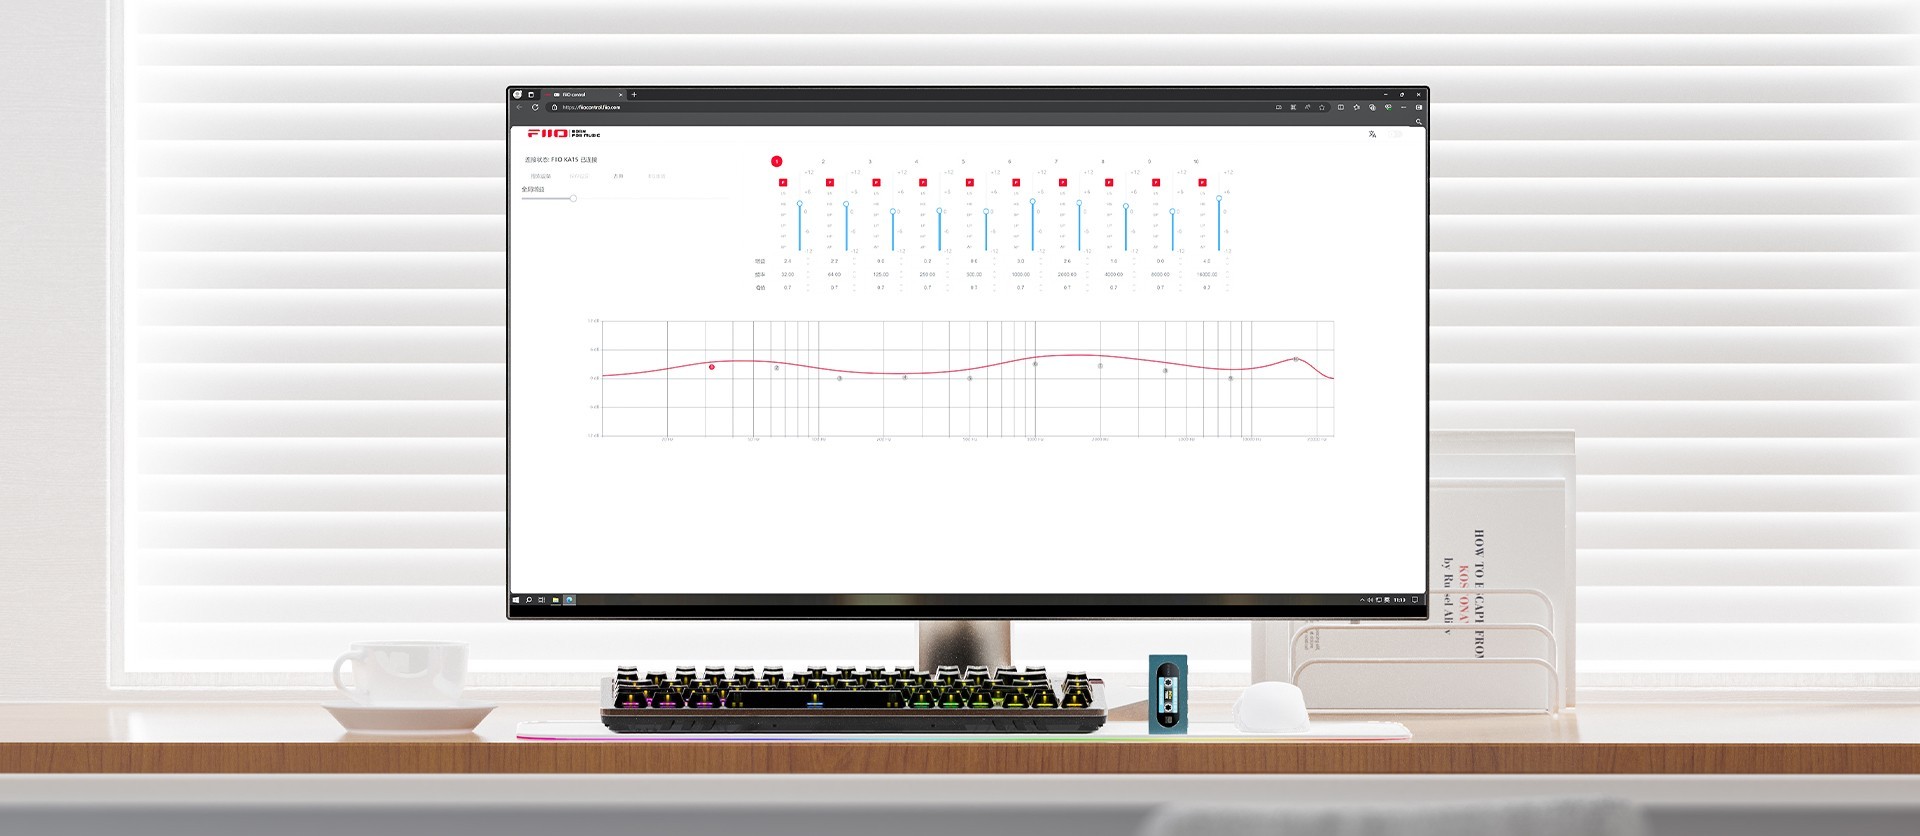Click browser profile avatar icon
This screenshot has height=836, width=1920.
[517, 95]
